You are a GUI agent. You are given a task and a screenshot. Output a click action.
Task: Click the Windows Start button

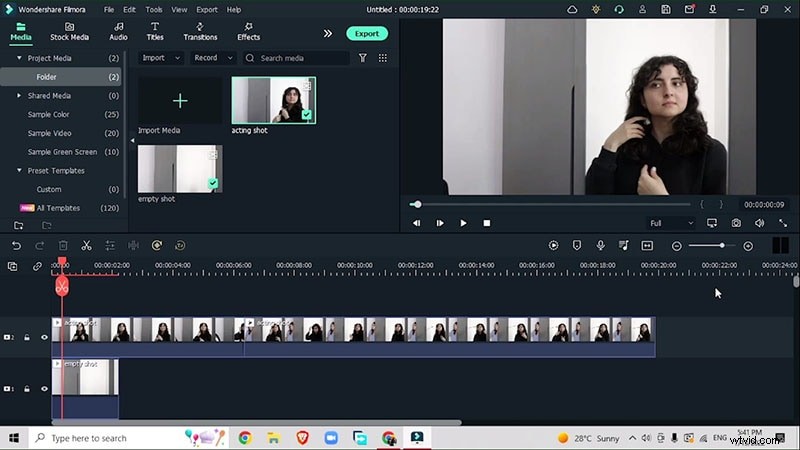(14, 438)
